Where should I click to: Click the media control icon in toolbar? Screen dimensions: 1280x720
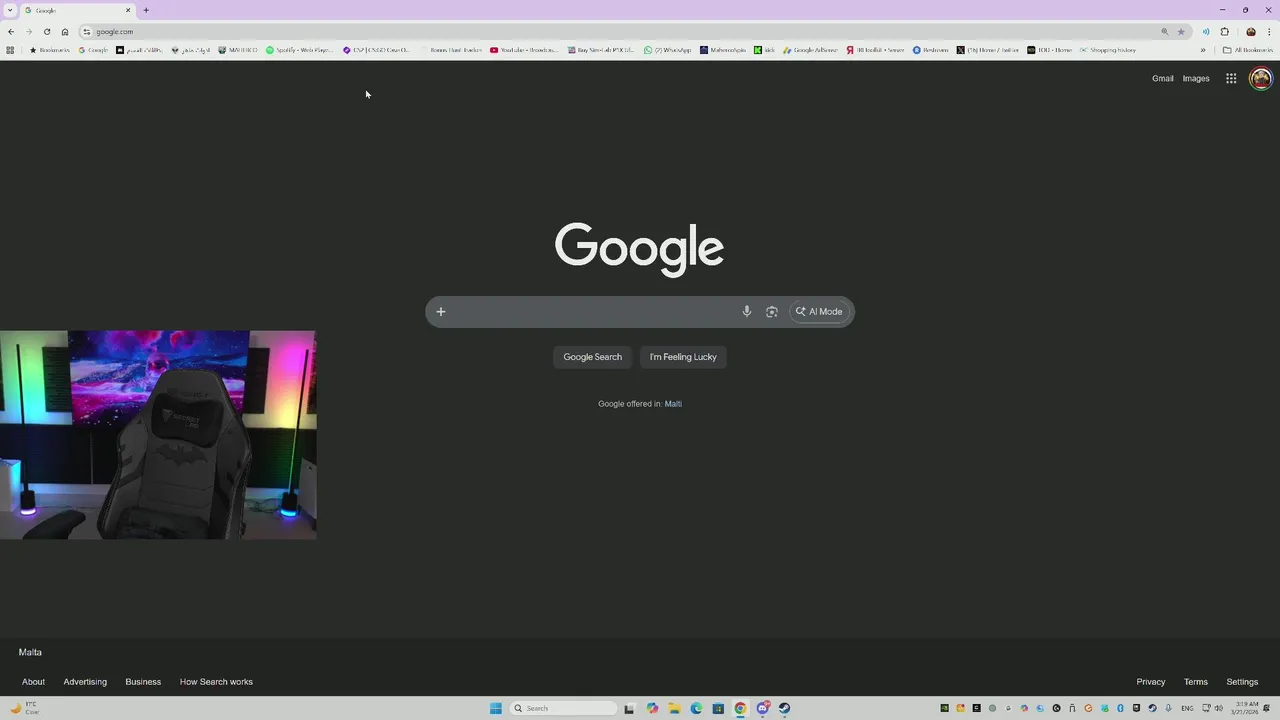pos(1205,31)
